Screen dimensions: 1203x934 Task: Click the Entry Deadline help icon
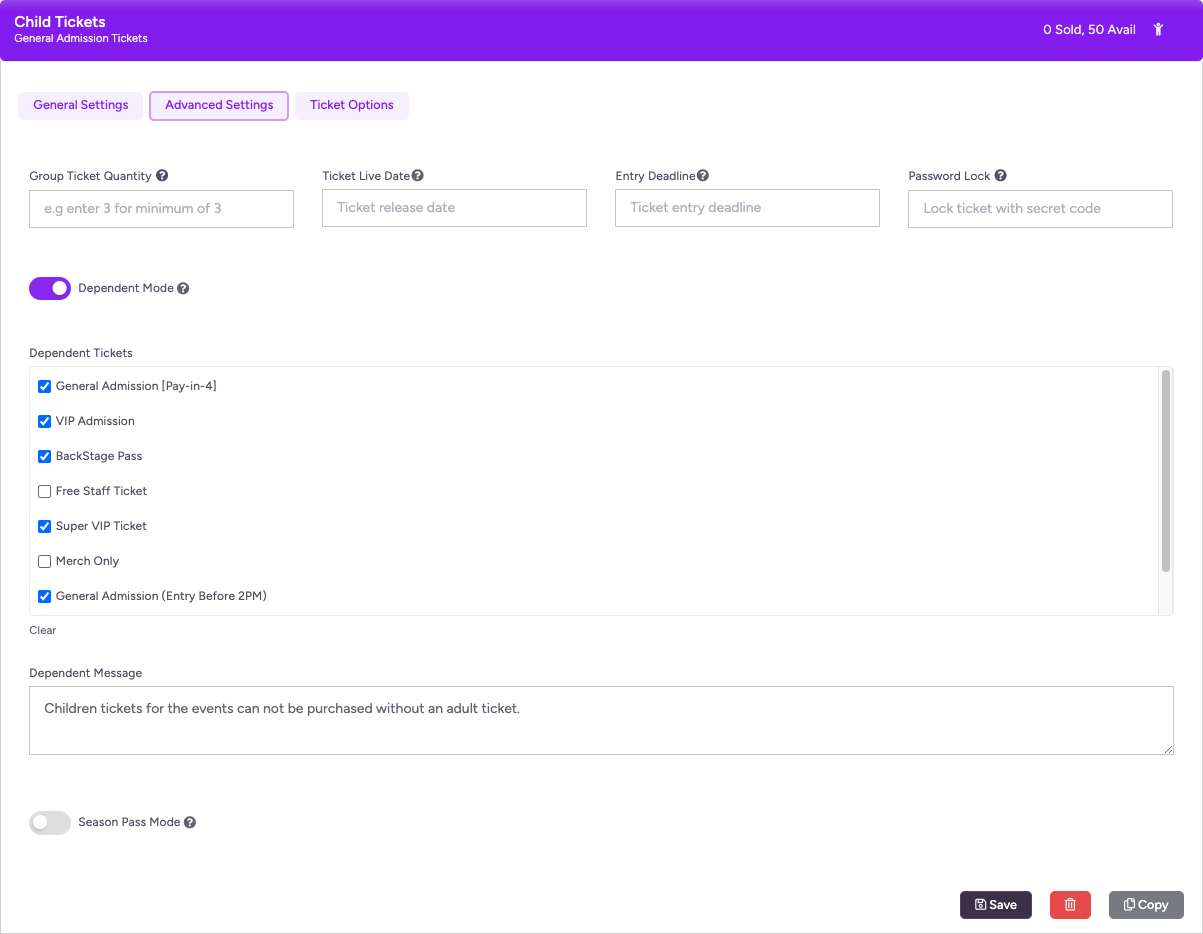click(x=703, y=176)
